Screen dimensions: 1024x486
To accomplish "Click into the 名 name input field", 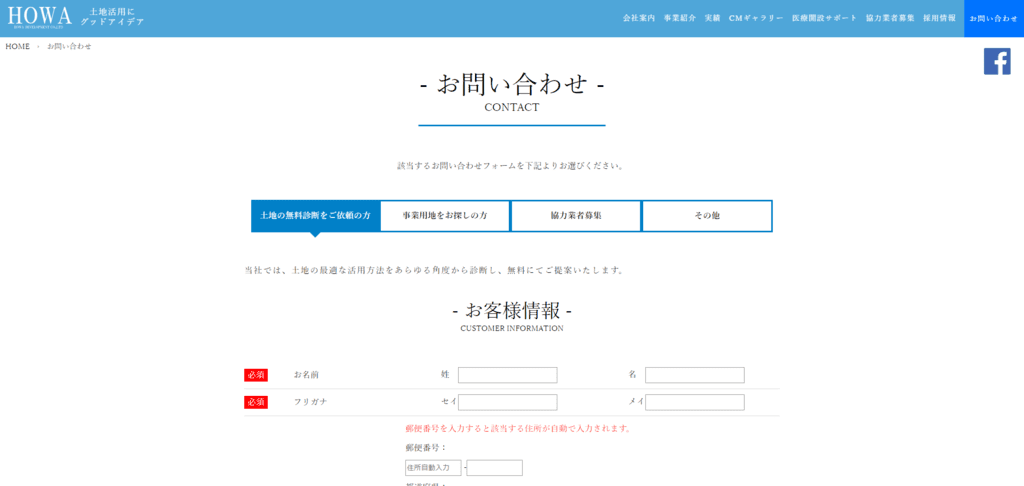I will pos(694,375).
